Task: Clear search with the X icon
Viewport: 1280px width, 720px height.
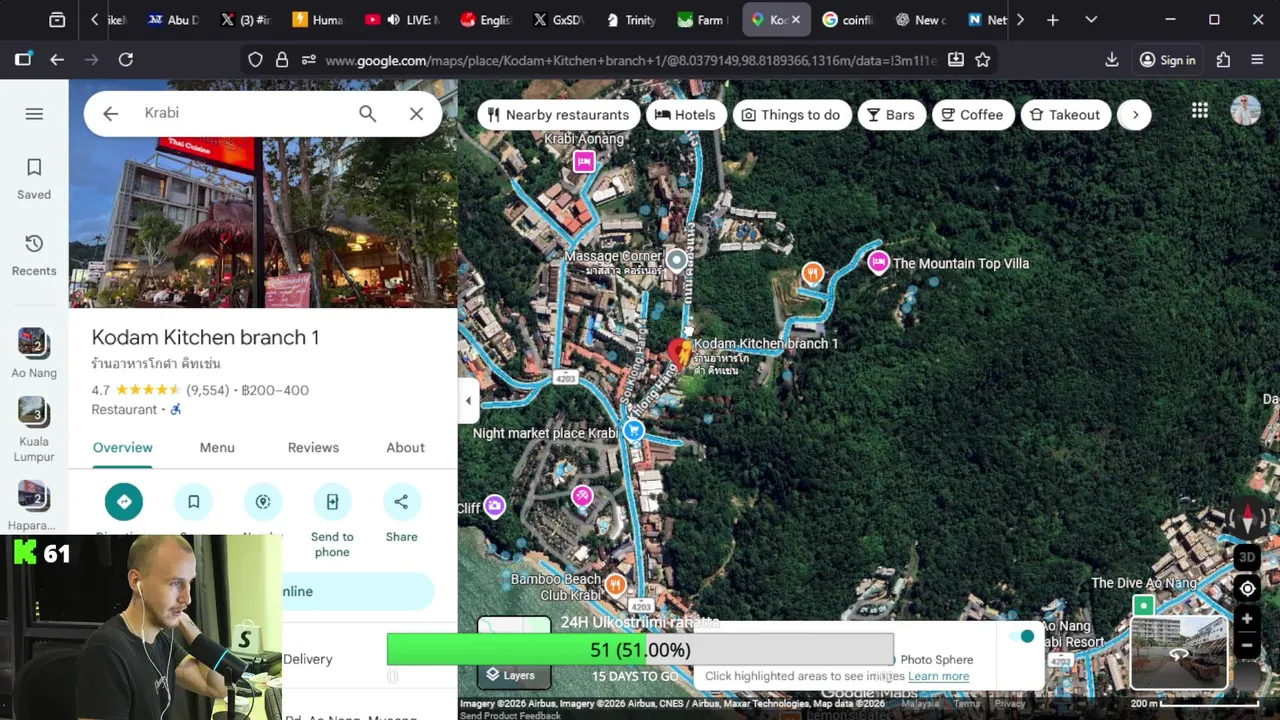Action: click(x=417, y=114)
